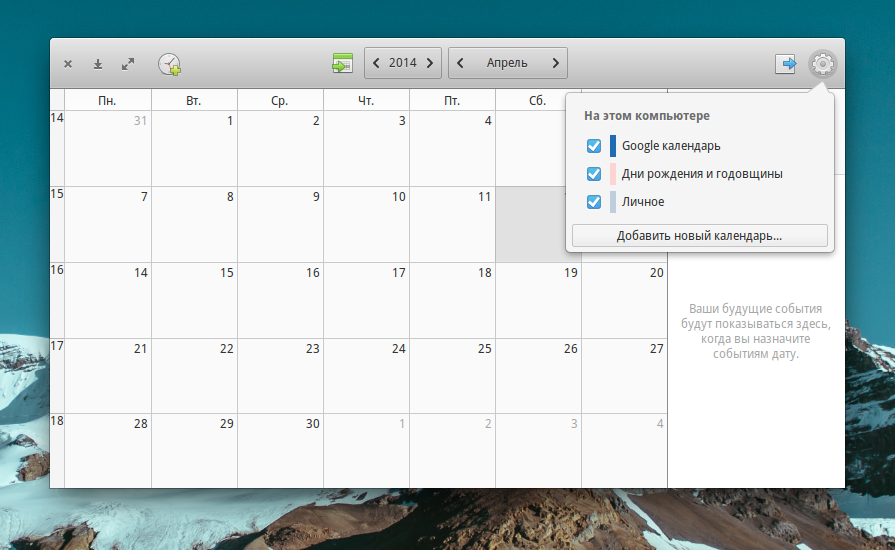Select day 26 in the calendar
The width and height of the screenshot is (895, 550).
pos(538,377)
